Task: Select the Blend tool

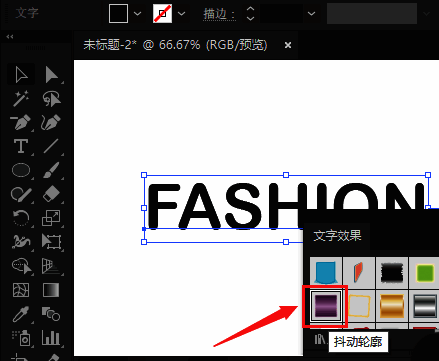Action: tap(51, 314)
